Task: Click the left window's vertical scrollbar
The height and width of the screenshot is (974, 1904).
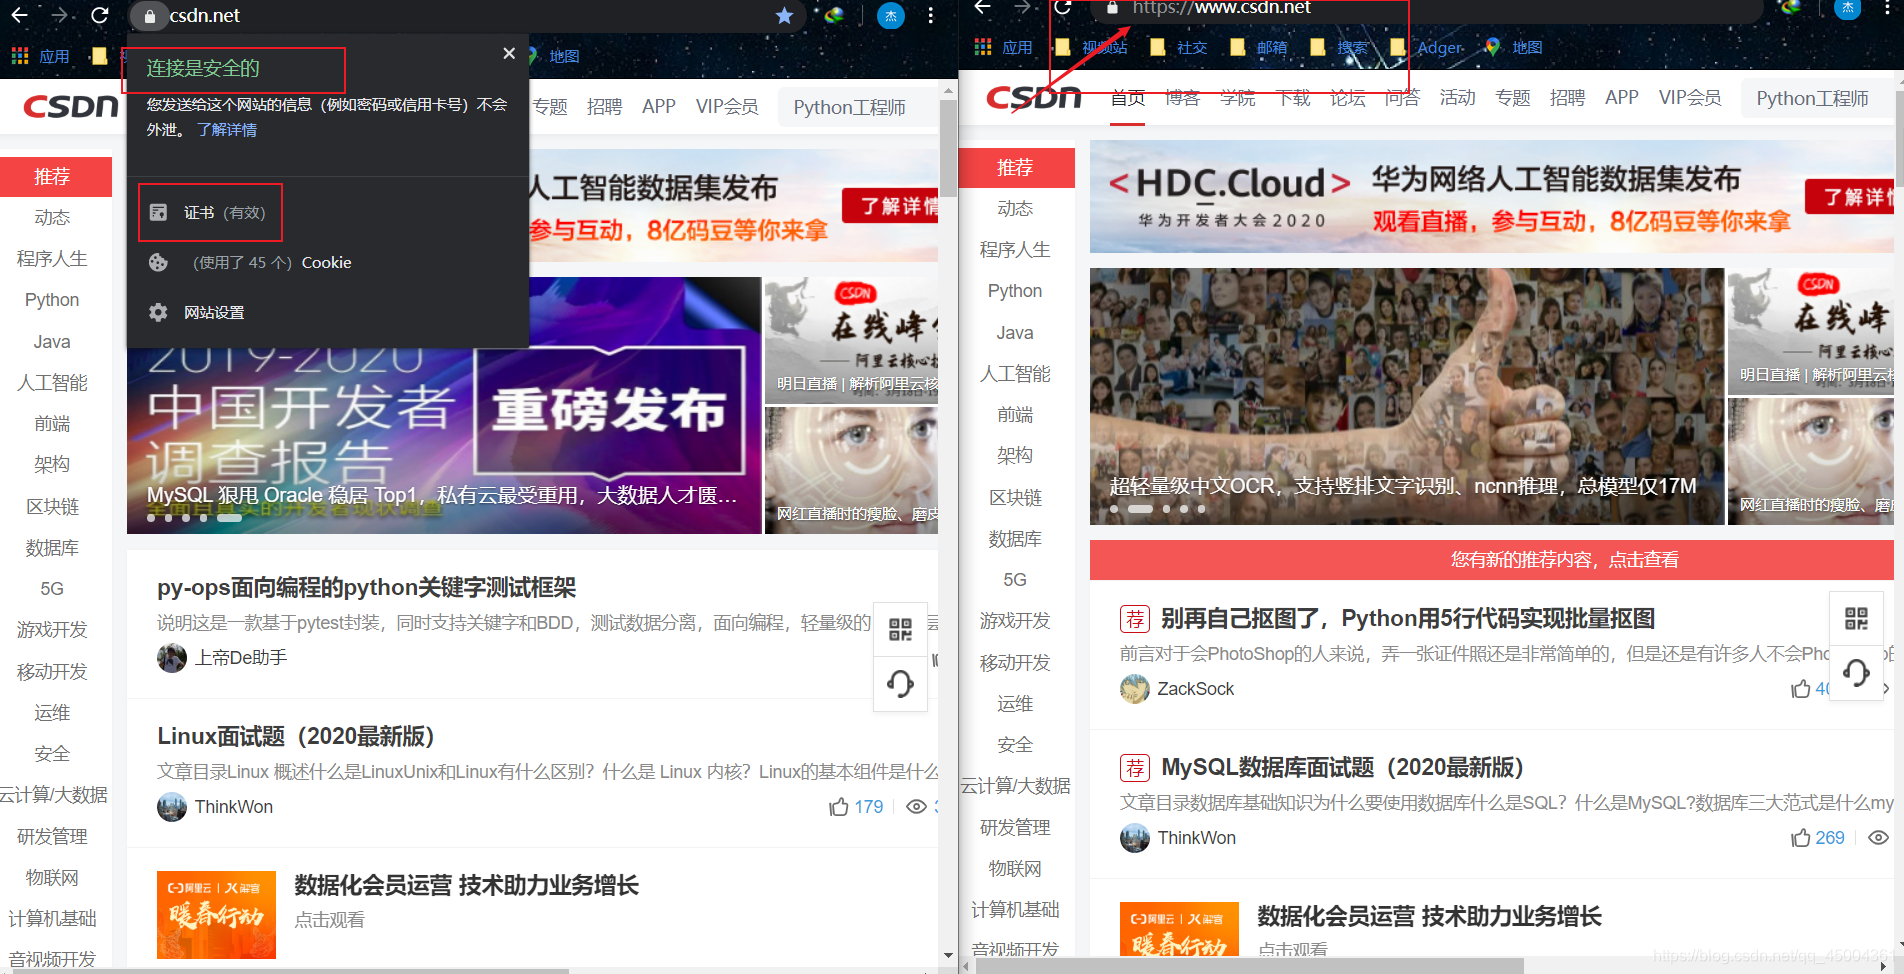Action: [948, 150]
